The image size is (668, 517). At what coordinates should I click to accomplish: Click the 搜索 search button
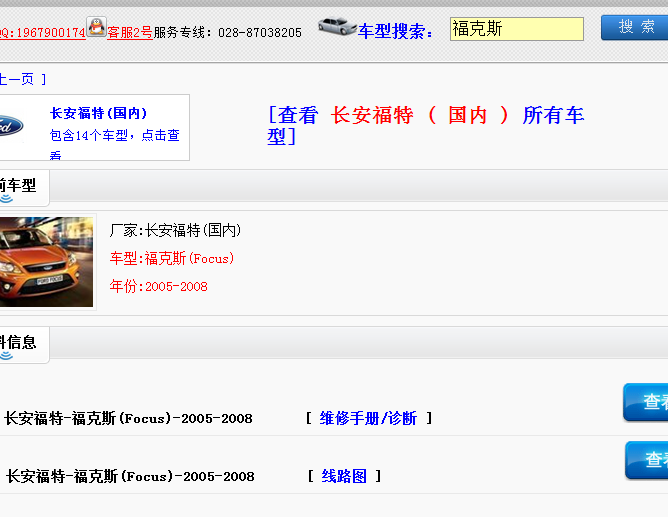pyautogui.click(x=634, y=28)
